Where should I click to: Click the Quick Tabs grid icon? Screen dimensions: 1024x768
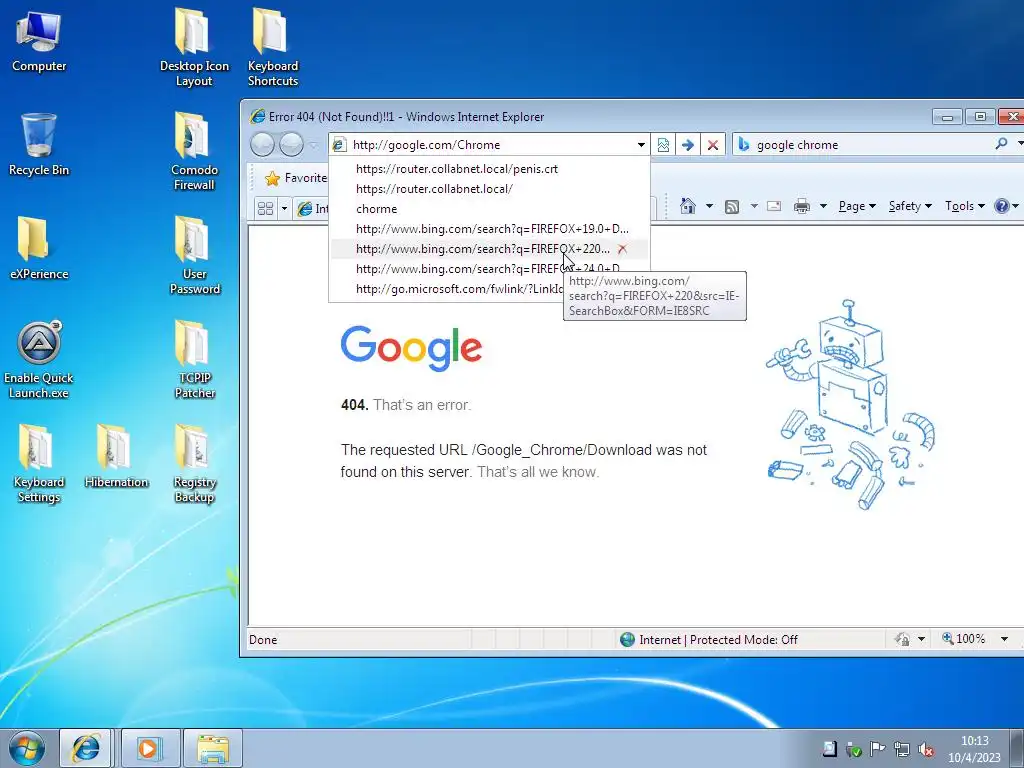[265, 208]
